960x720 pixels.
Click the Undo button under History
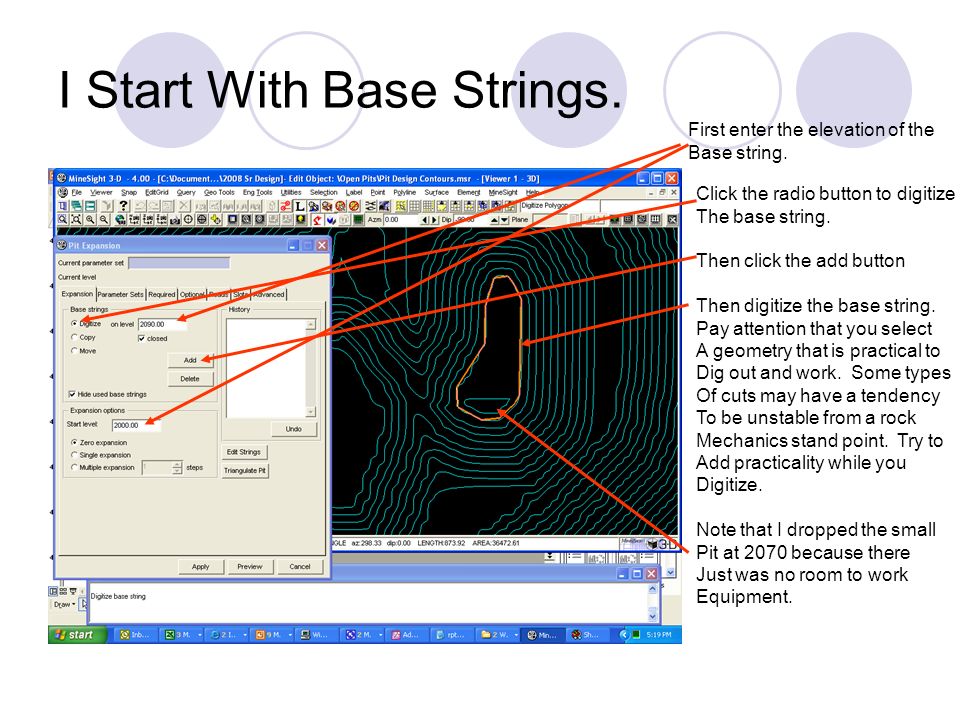[x=293, y=429]
